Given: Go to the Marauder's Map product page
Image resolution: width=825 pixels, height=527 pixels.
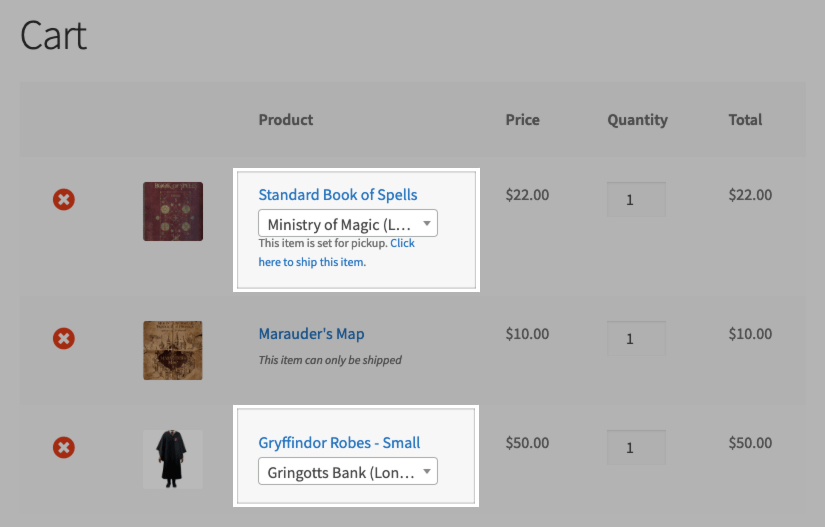Looking at the screenshot, I should click(311, 334).
